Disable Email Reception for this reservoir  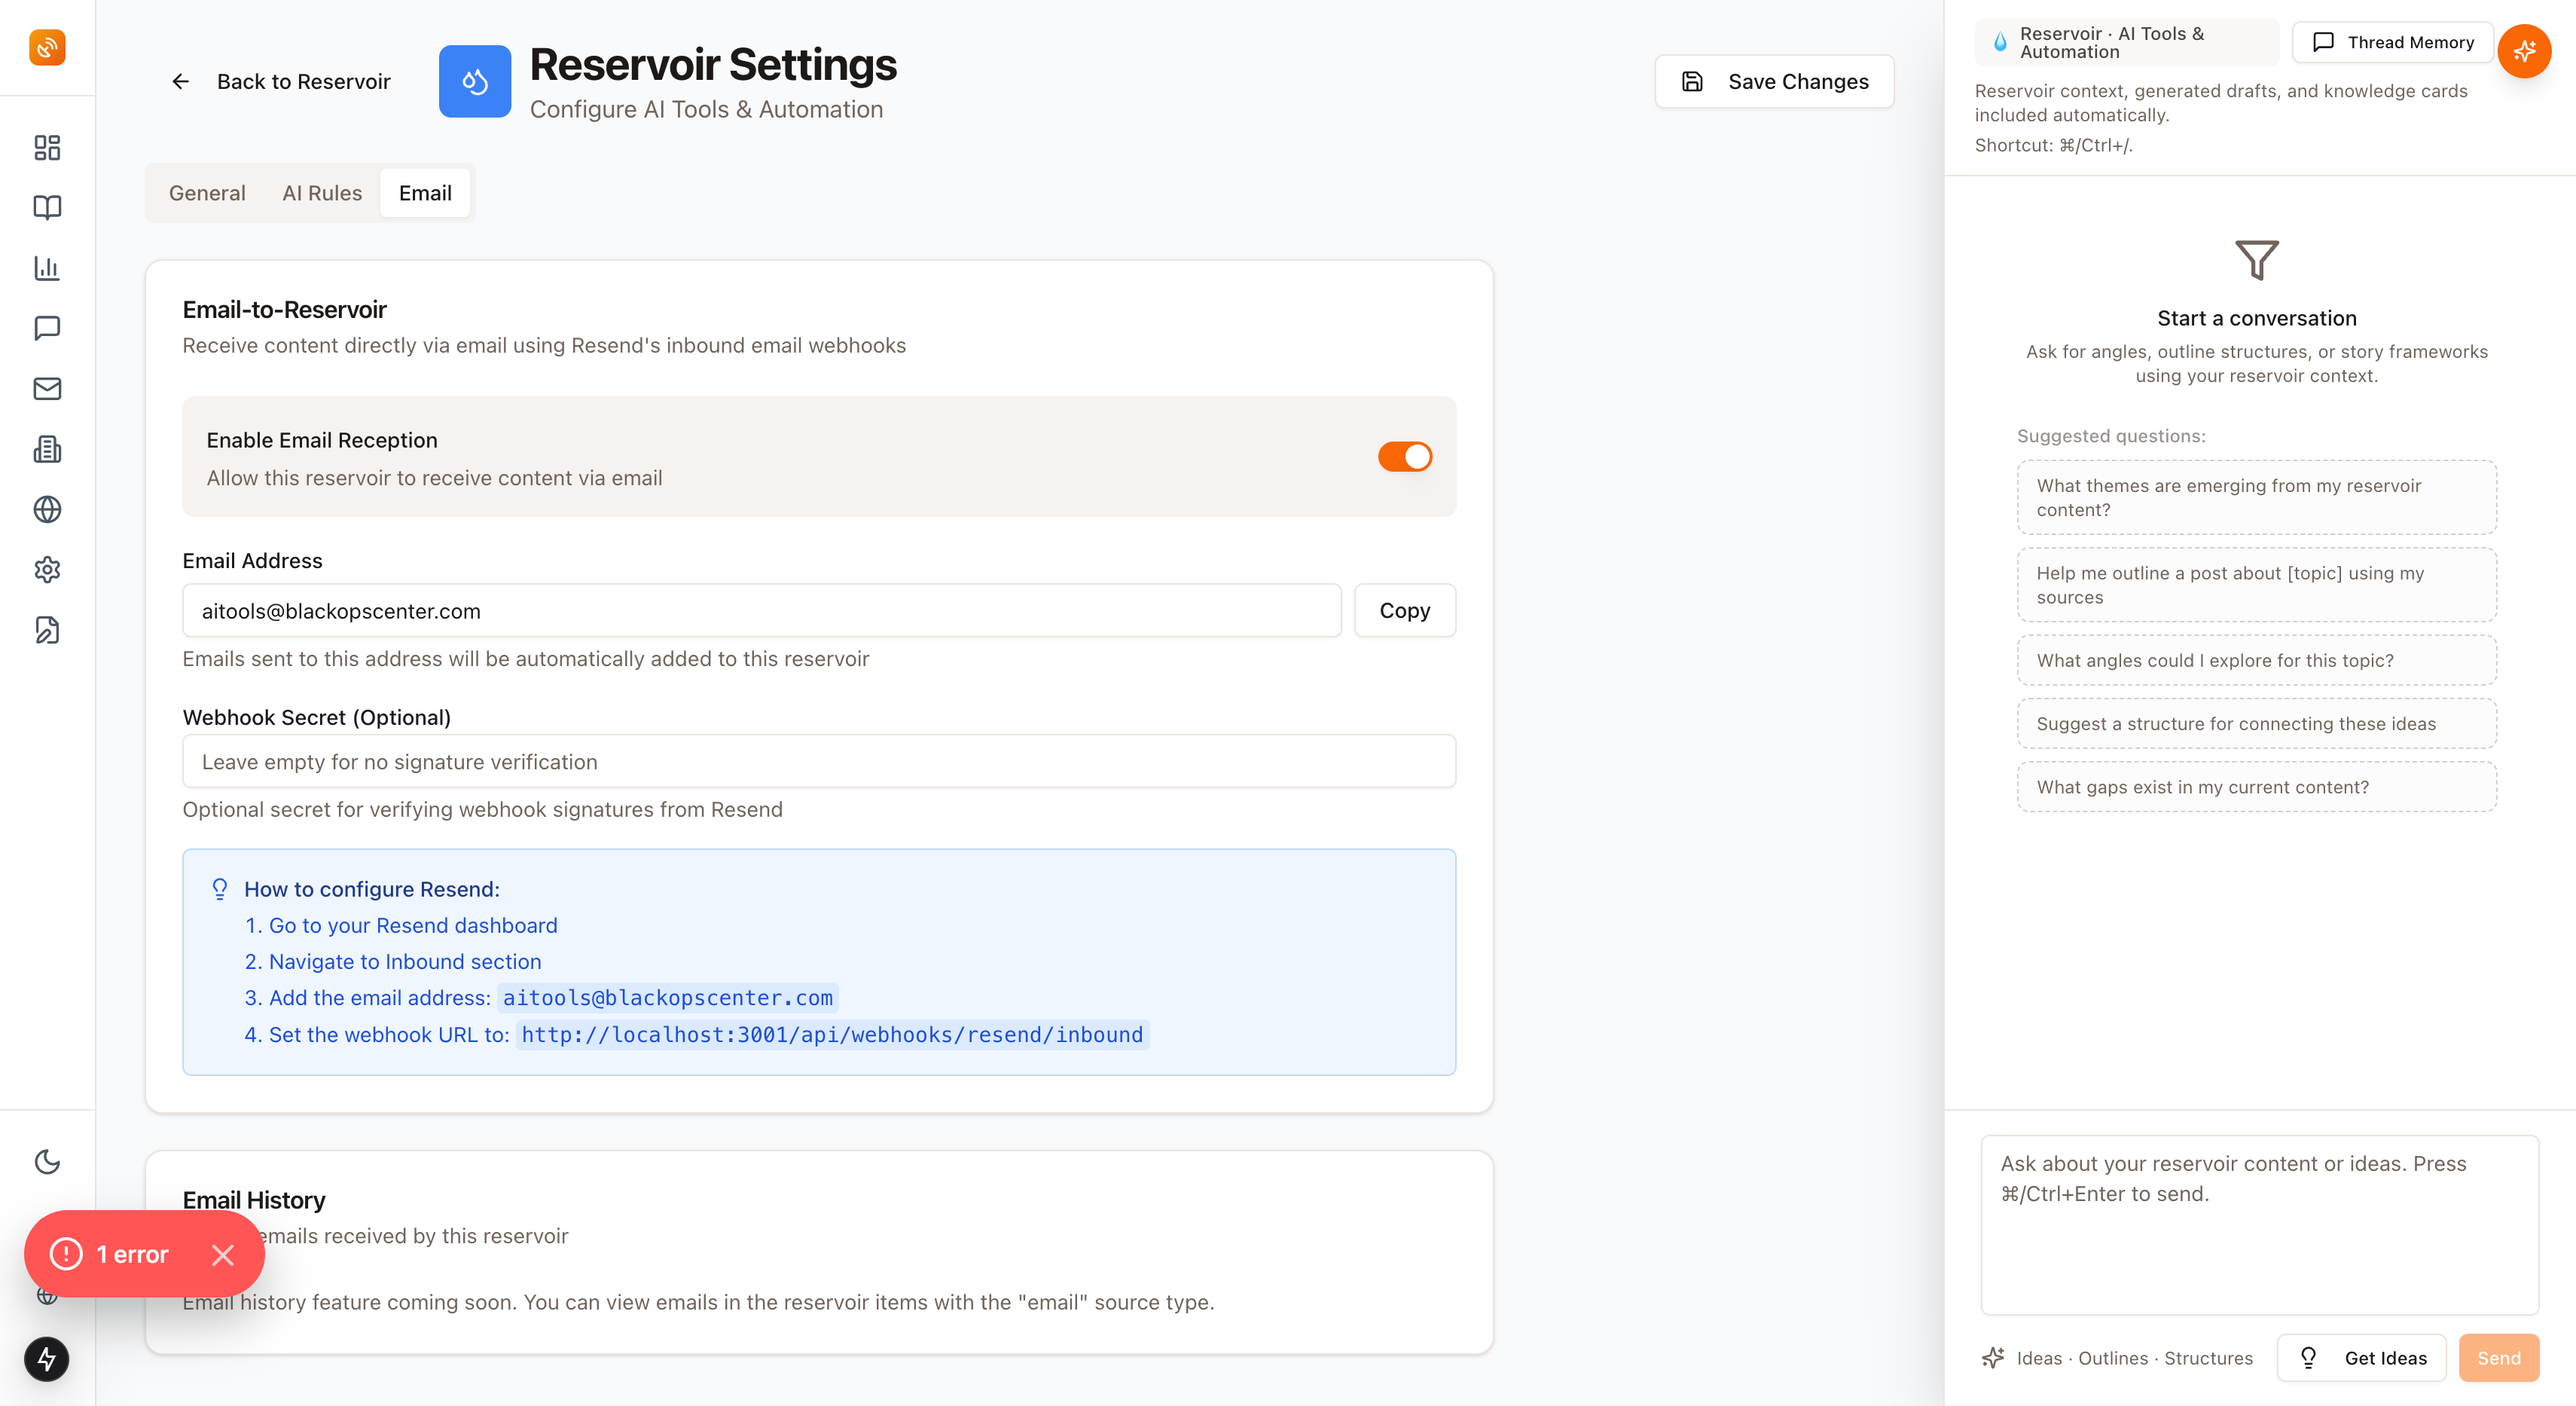[1404, 456]
